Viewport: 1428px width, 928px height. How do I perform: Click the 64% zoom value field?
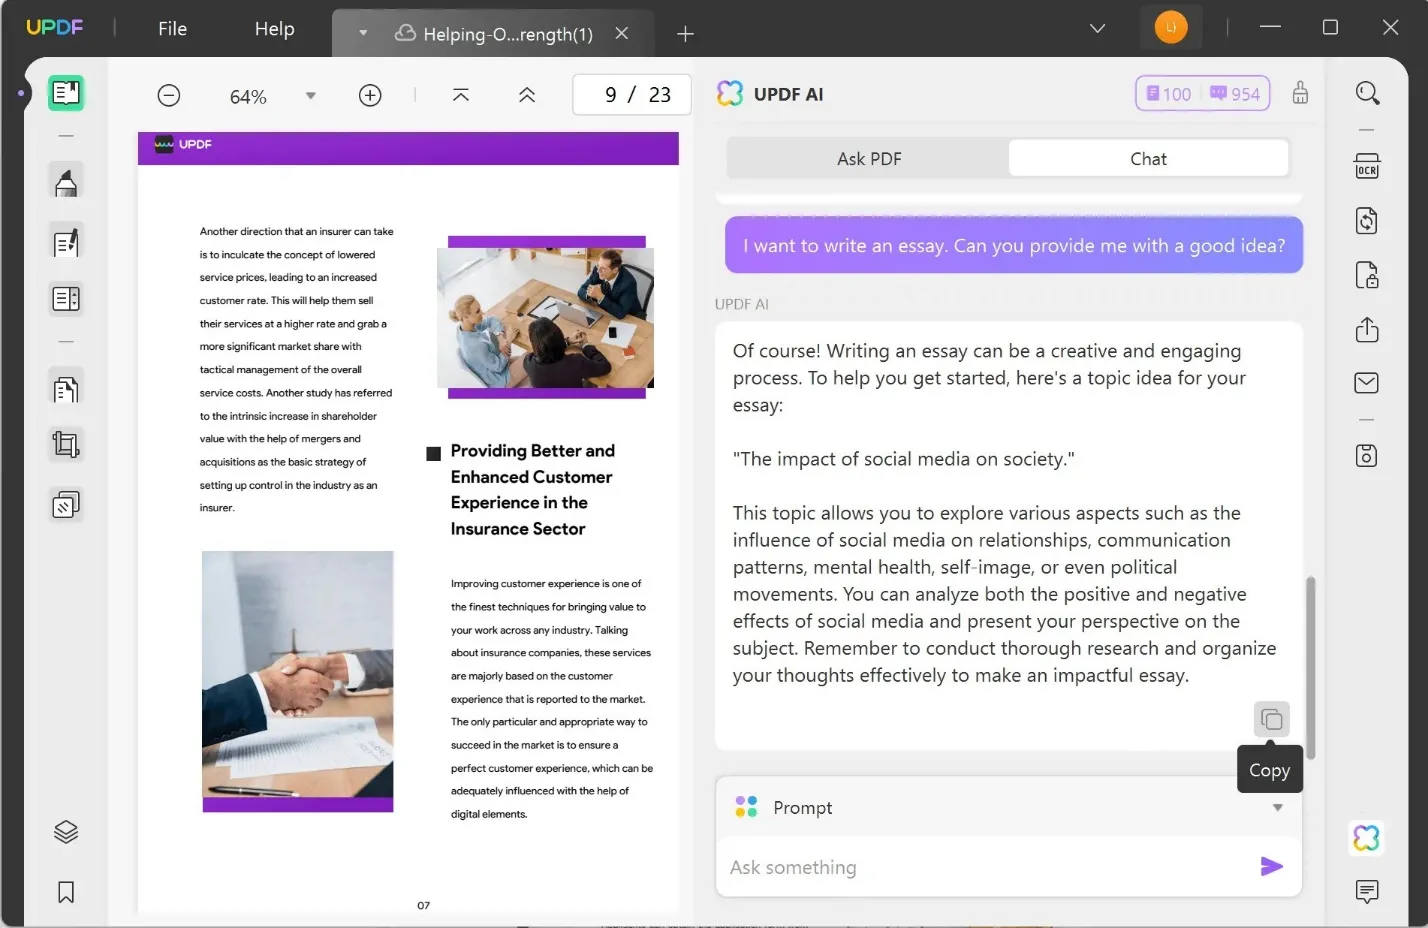coord(248,96)
